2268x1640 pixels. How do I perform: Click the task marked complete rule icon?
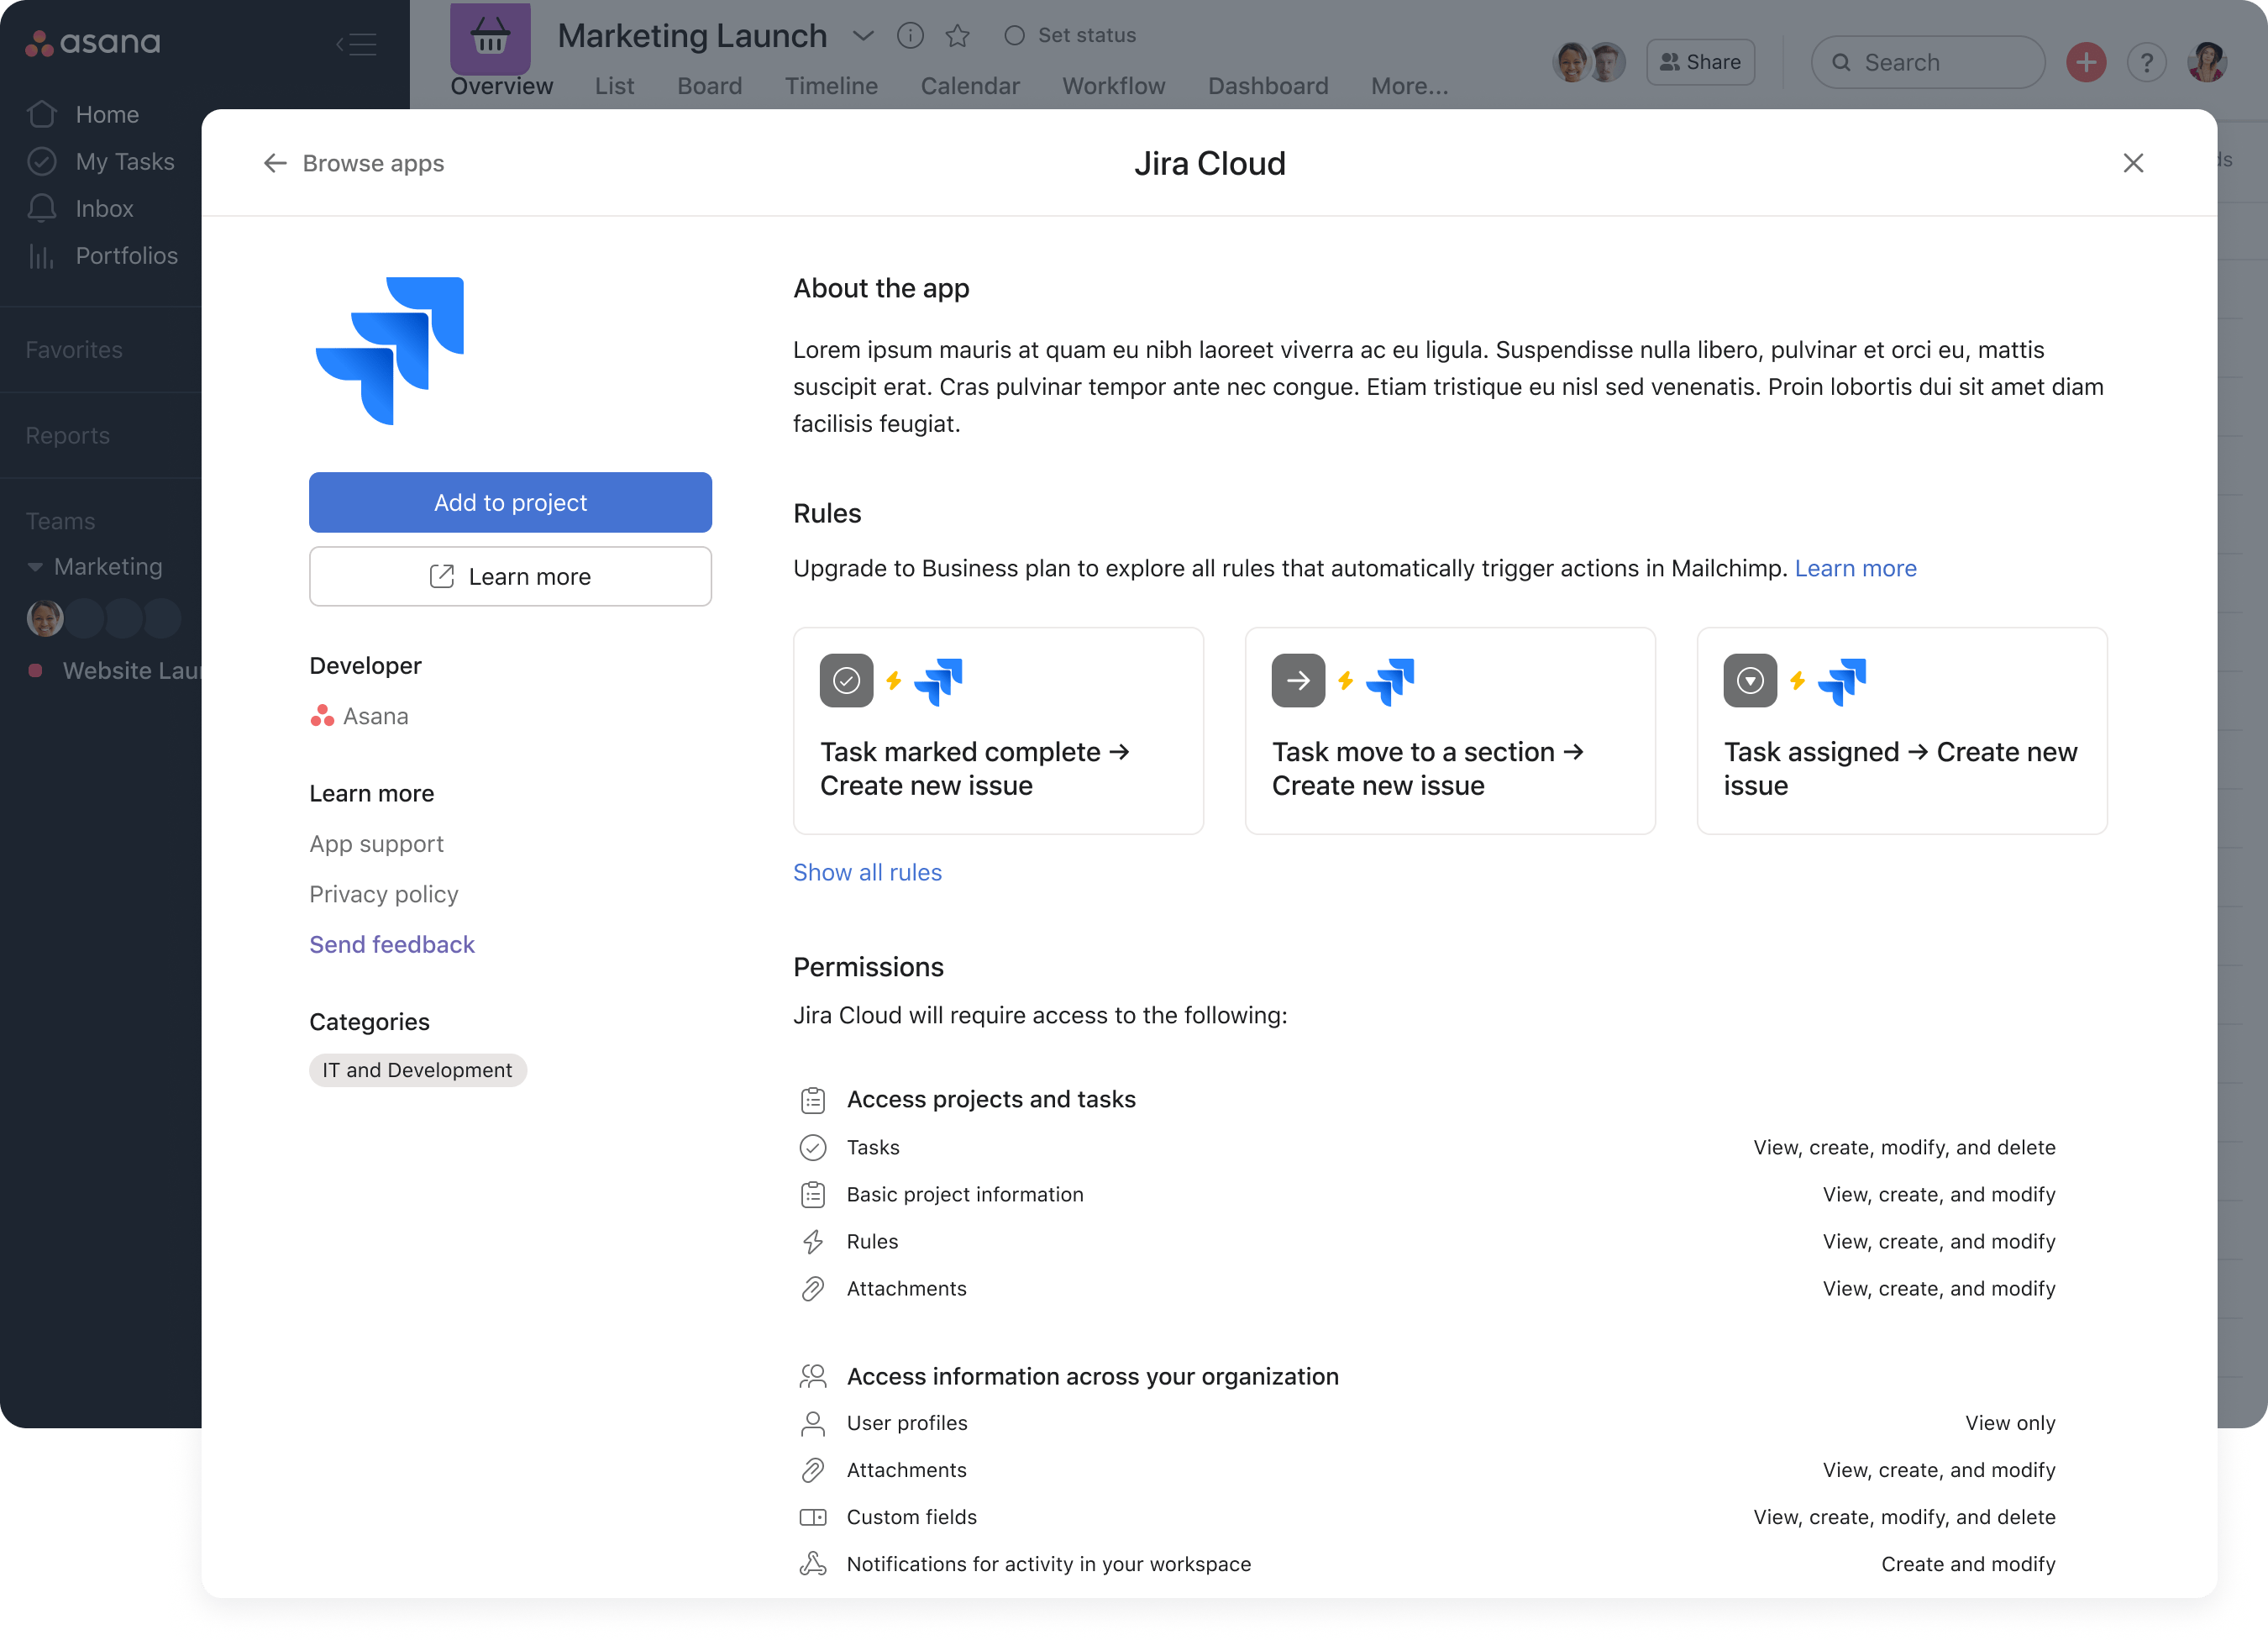tap(847, 678)
